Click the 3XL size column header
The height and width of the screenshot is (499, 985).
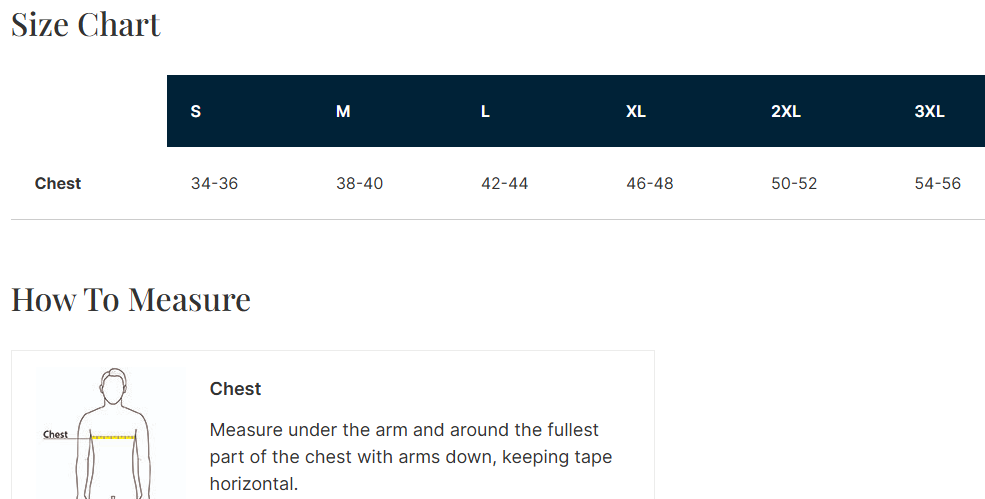click(x=929, y=111)
